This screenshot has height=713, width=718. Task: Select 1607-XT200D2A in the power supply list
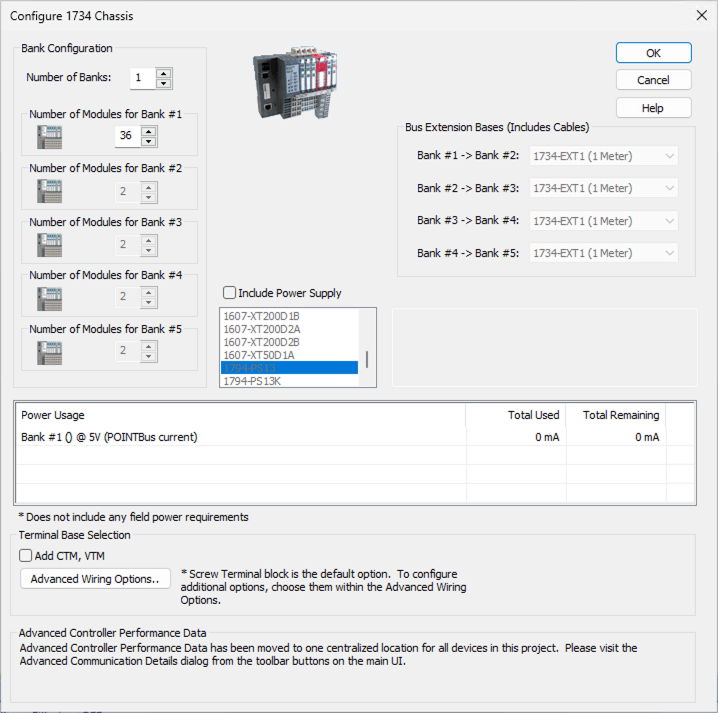[262, 329]
